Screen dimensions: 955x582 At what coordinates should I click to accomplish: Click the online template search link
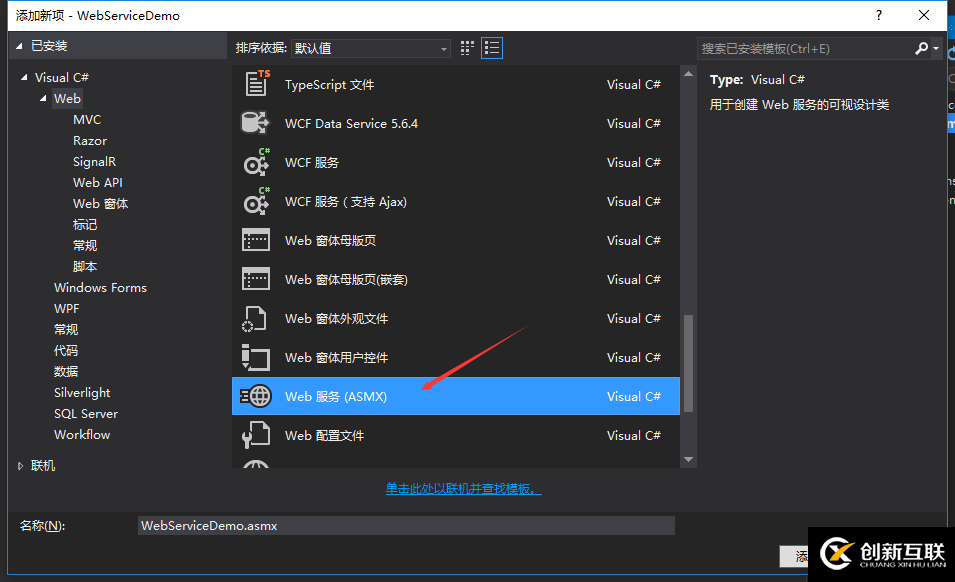click(x=463, y=489)
